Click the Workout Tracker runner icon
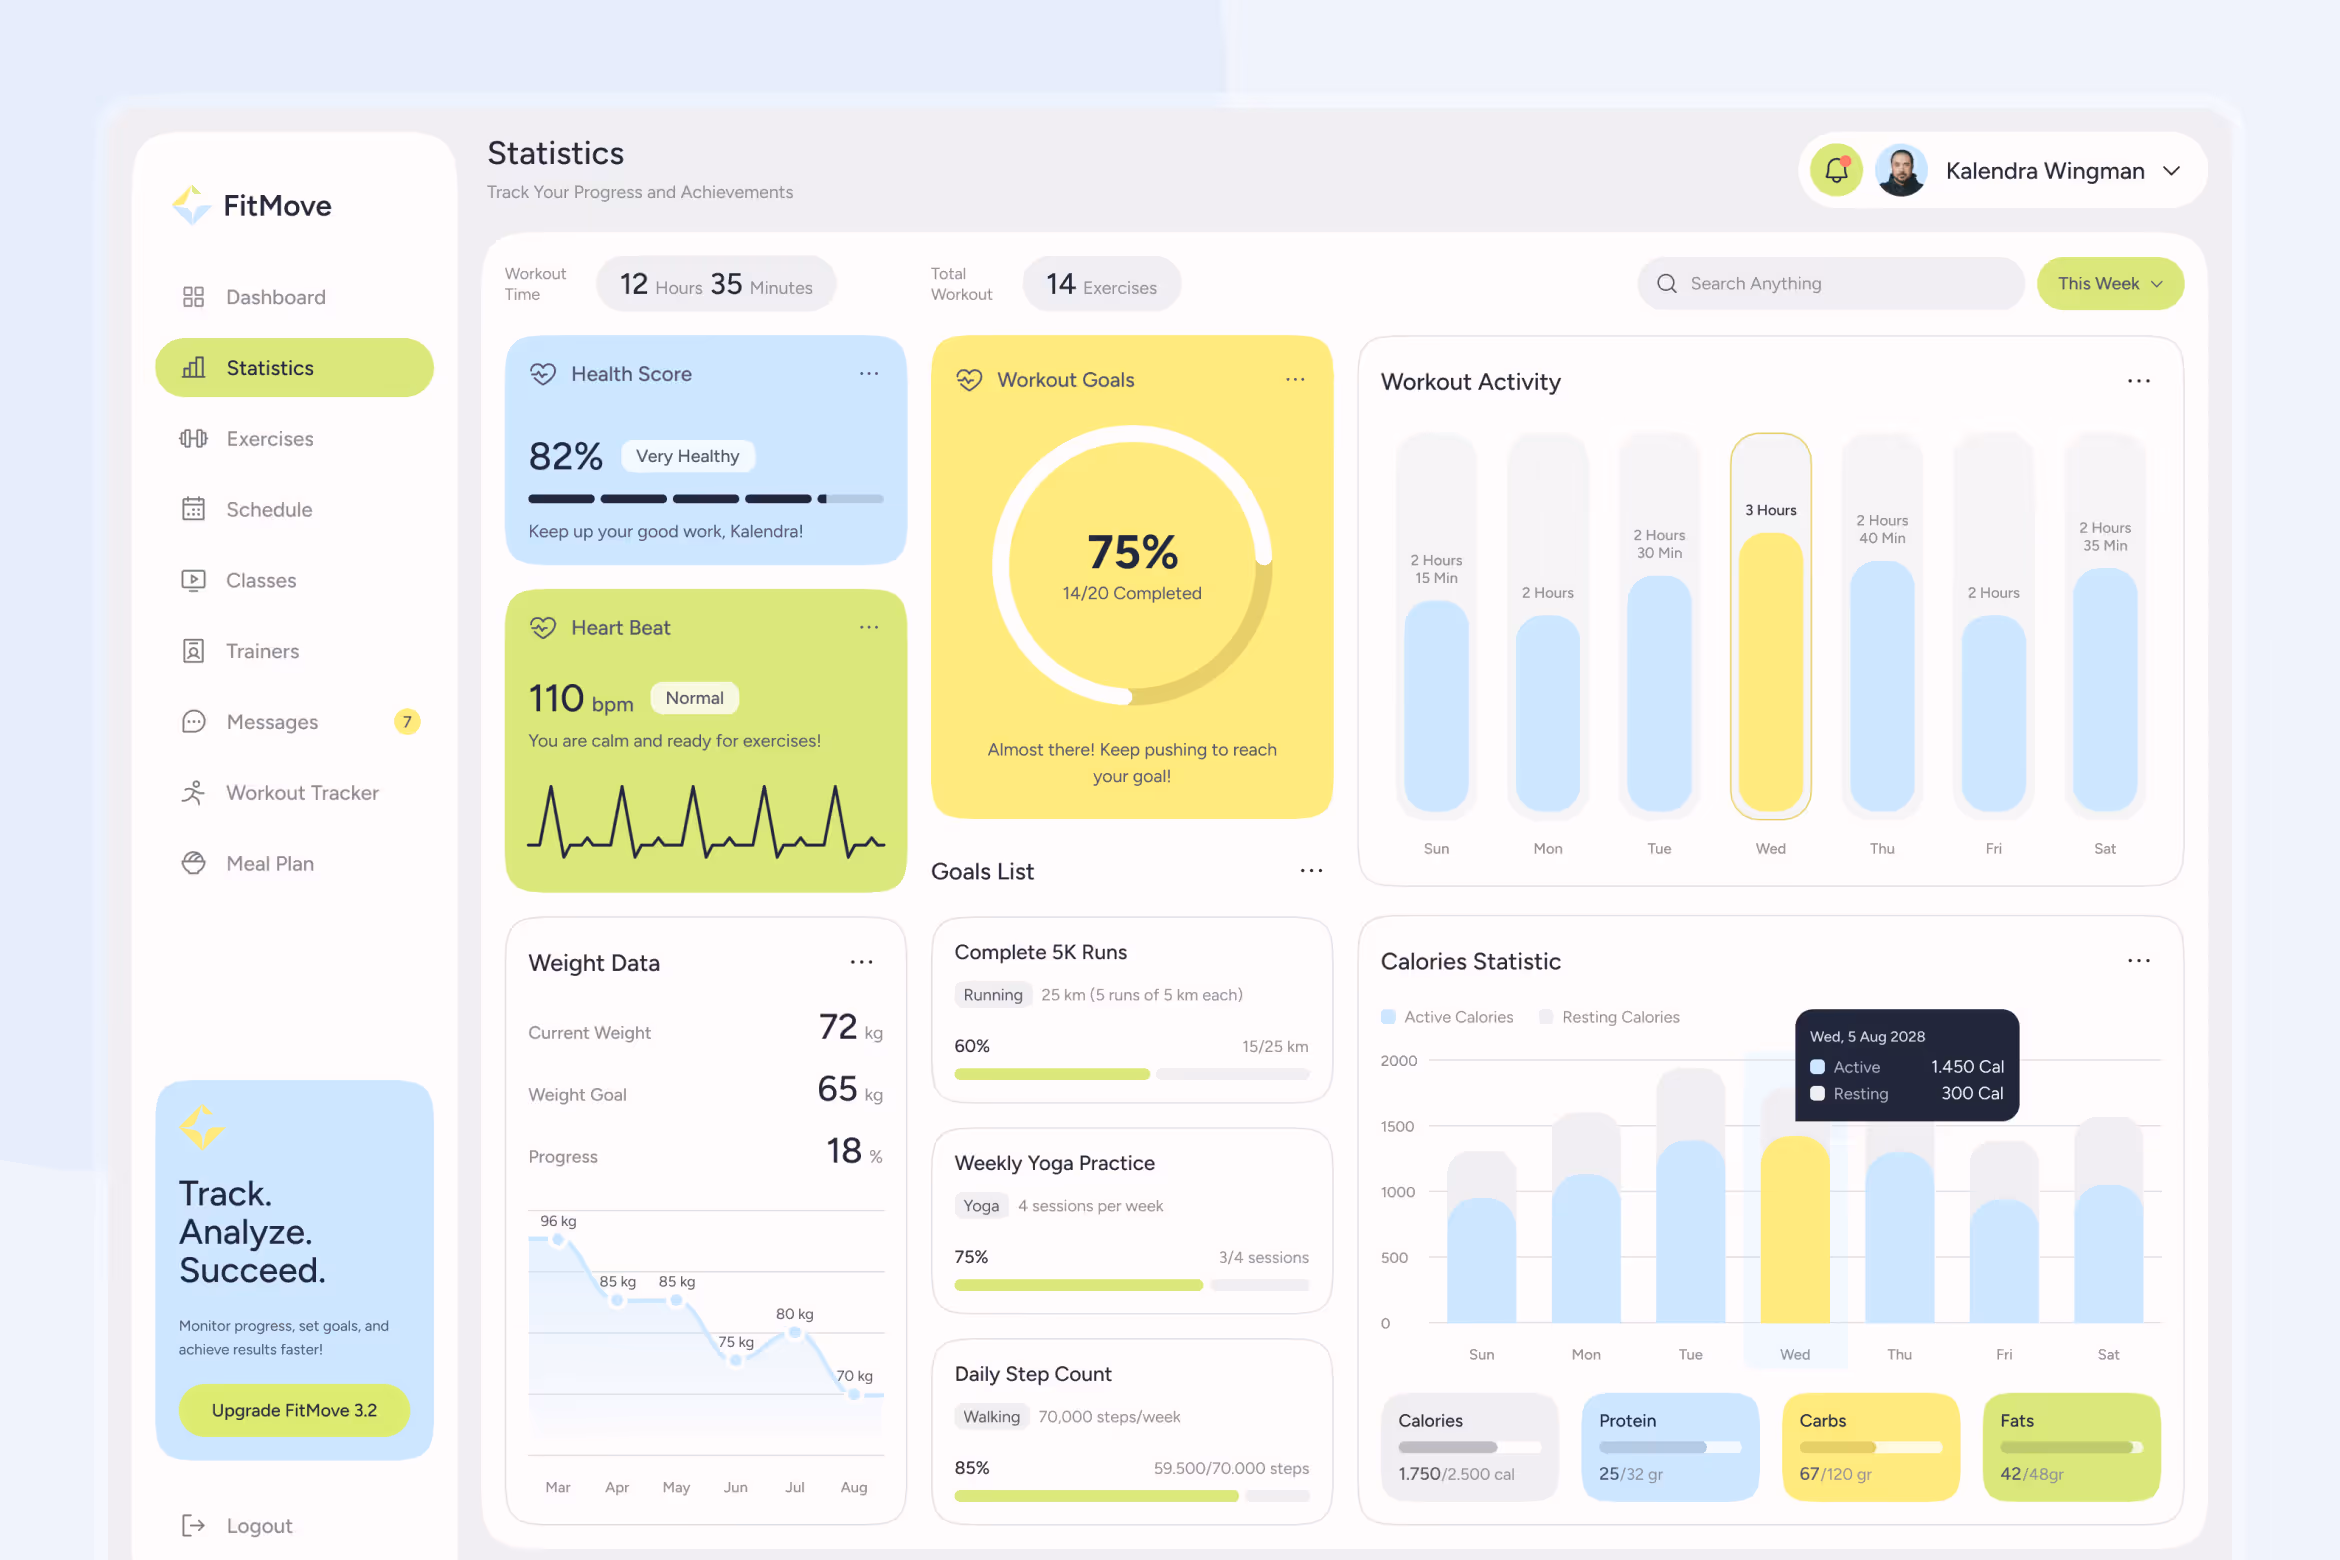The height and width of the screenshot is (1560, 2340). [193, 793]
